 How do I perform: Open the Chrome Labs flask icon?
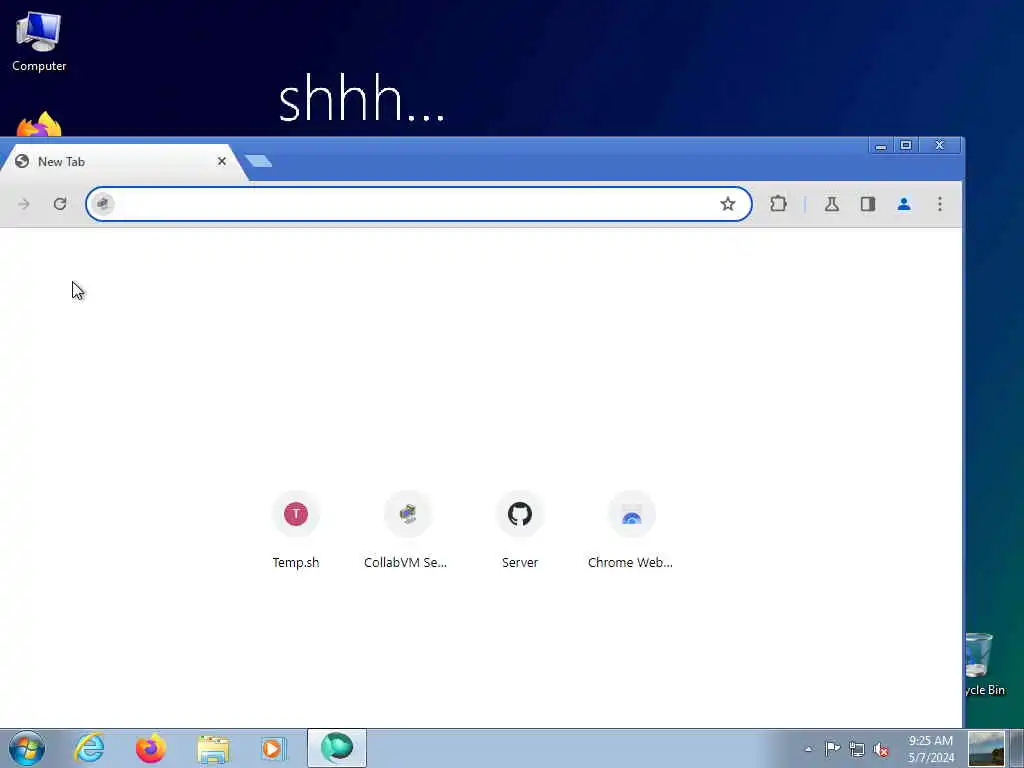(831, 204)
